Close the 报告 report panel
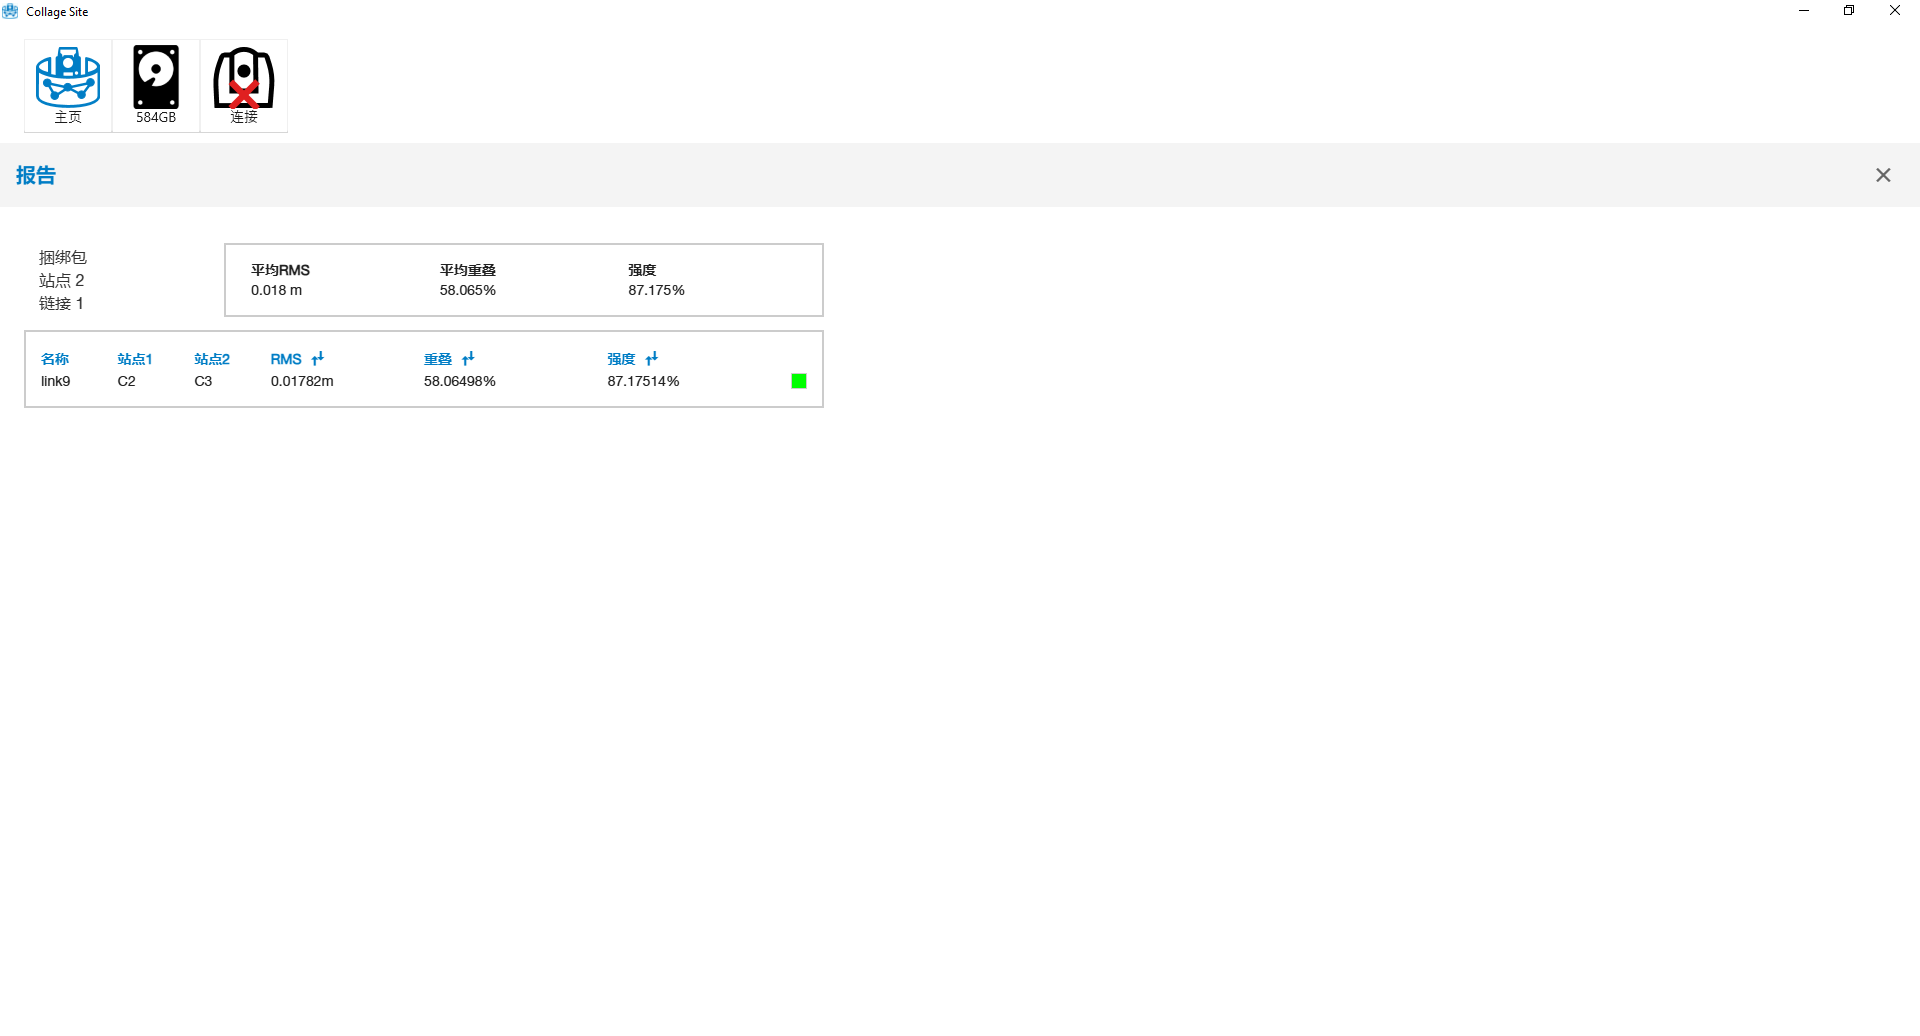The height and width of the screenshot is (1036, 1920). pos(1883,175)
